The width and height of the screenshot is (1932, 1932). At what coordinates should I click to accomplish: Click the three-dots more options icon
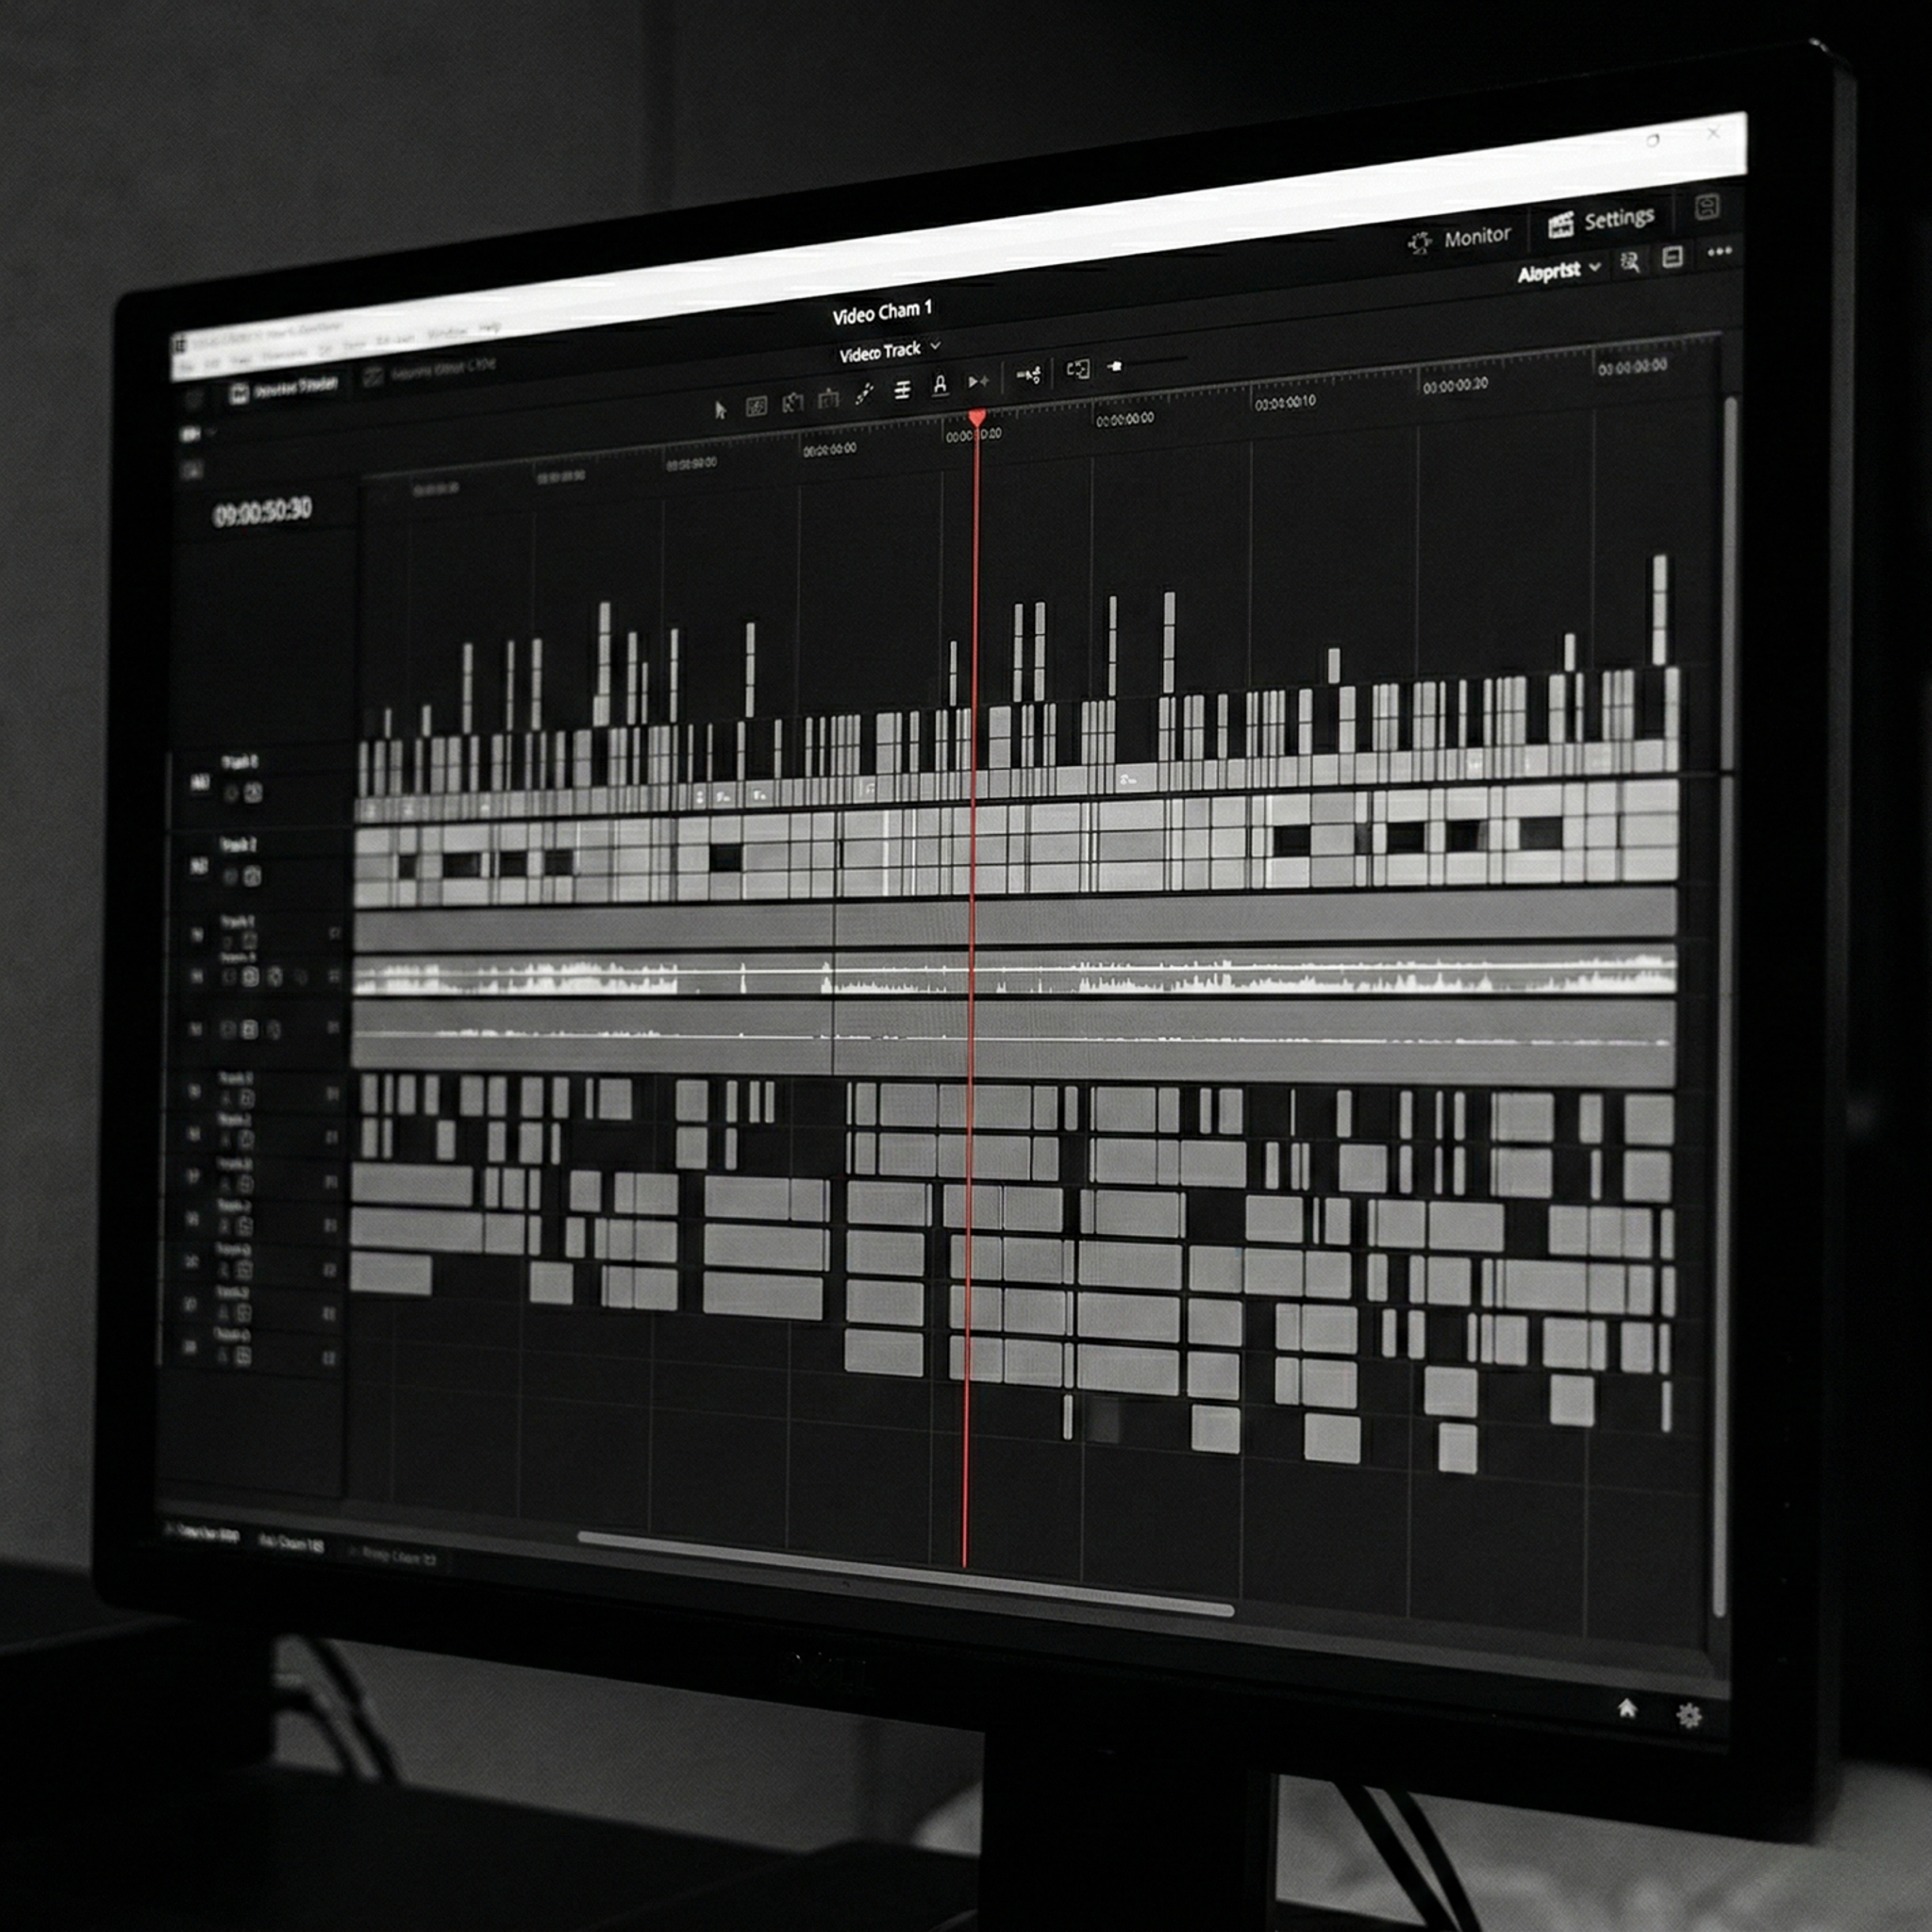pos(1719,252)
